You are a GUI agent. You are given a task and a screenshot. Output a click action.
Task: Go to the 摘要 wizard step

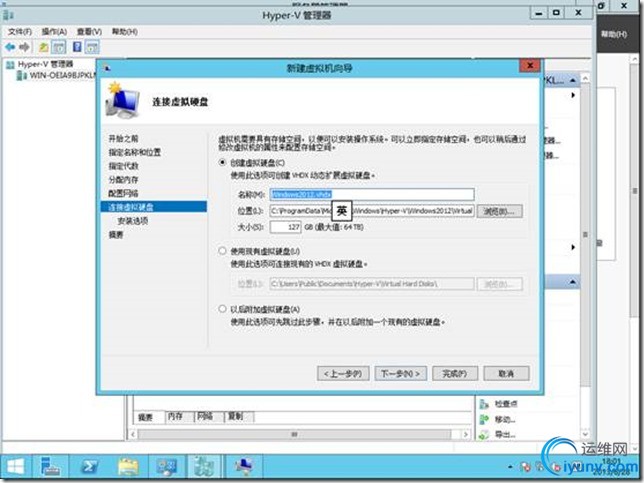tap(116, 235)
